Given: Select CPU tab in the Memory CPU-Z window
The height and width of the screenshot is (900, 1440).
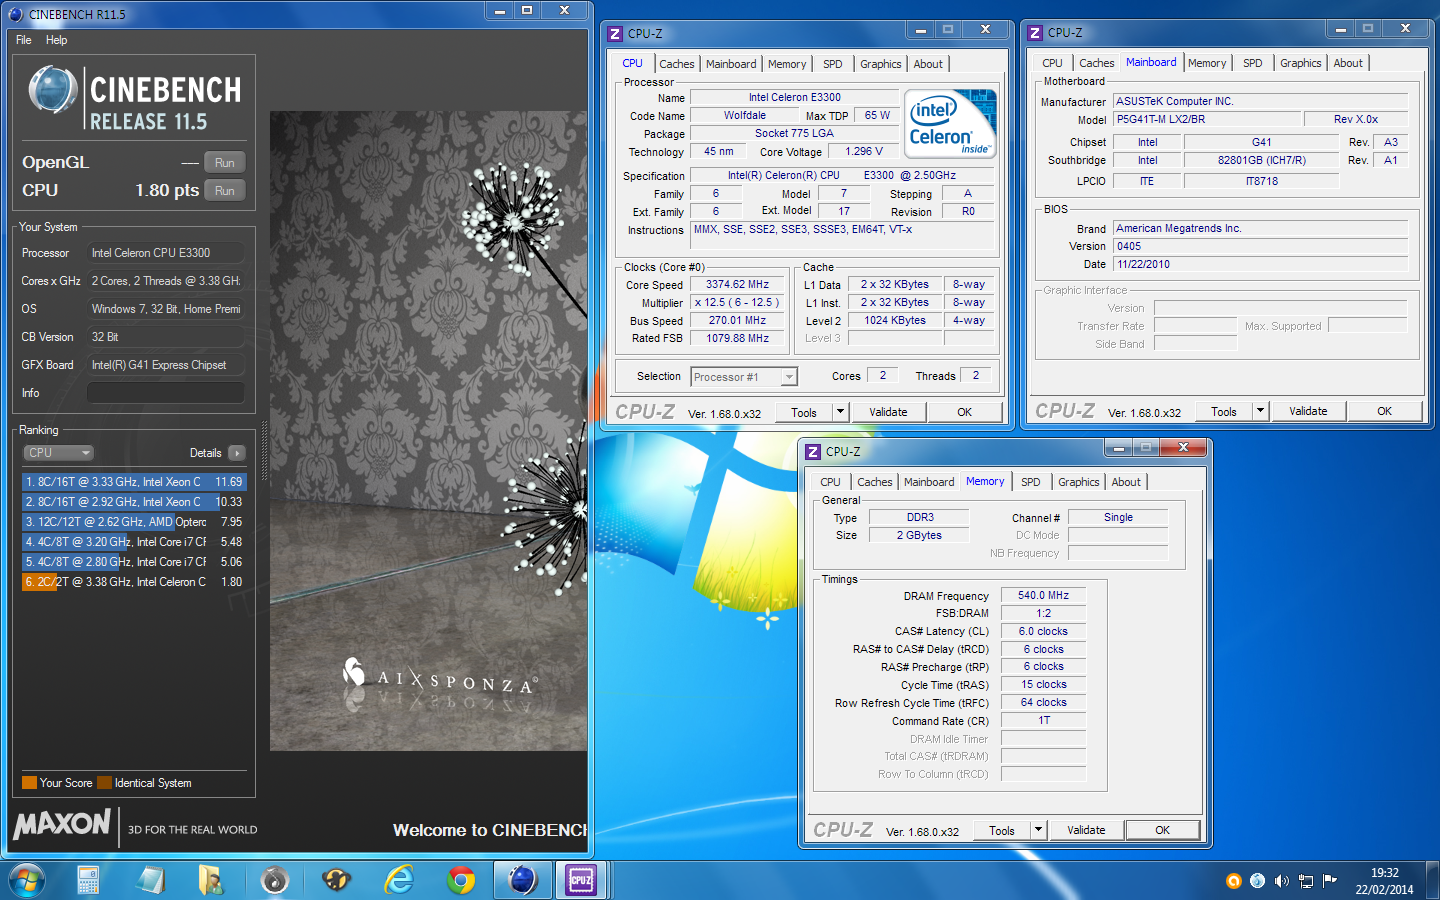Looking at the screenshot, I should pos(831,482).
